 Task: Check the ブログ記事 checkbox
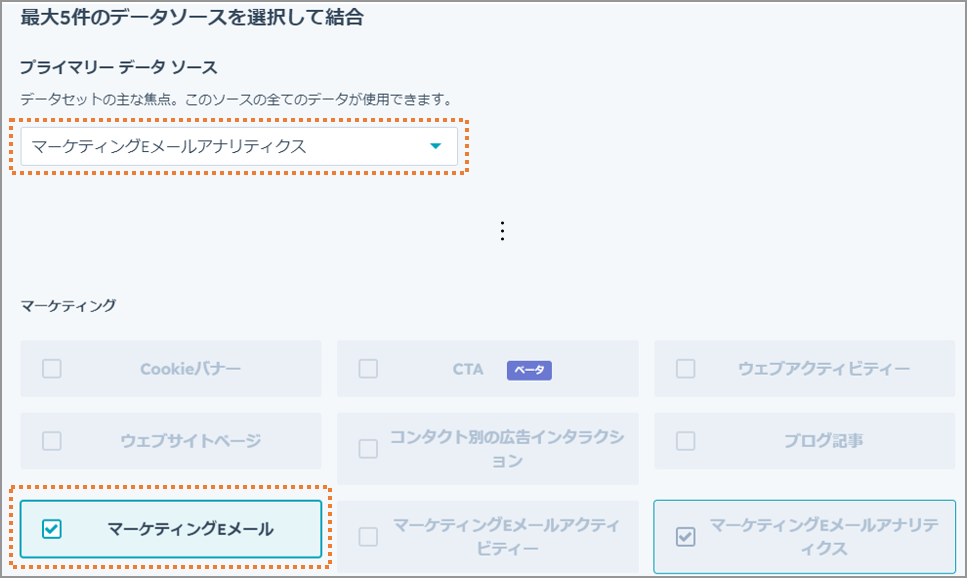click(x=686, y=441)
